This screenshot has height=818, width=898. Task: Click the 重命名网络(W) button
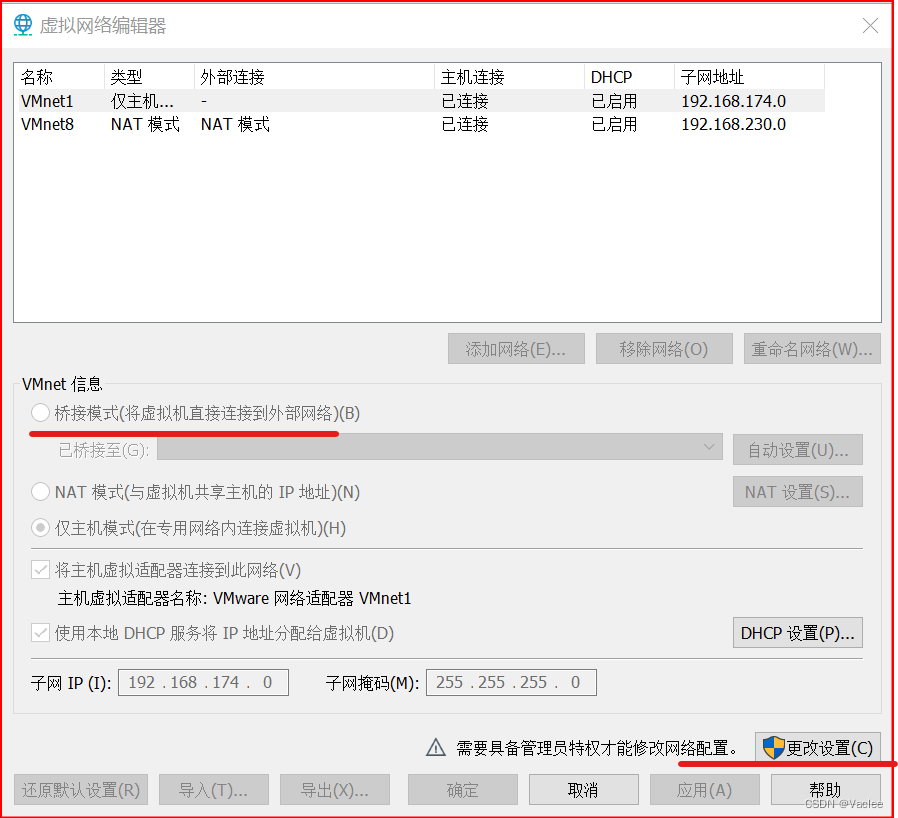(x=812, y=349)
